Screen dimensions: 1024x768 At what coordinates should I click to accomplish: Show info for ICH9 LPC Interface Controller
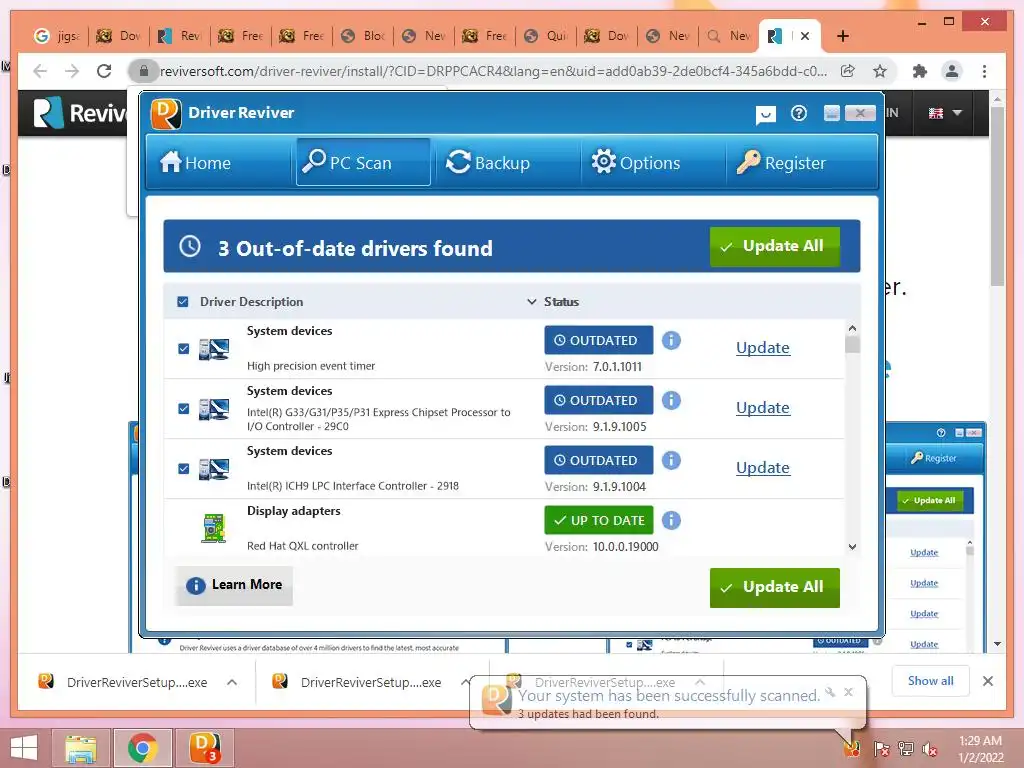671,460
